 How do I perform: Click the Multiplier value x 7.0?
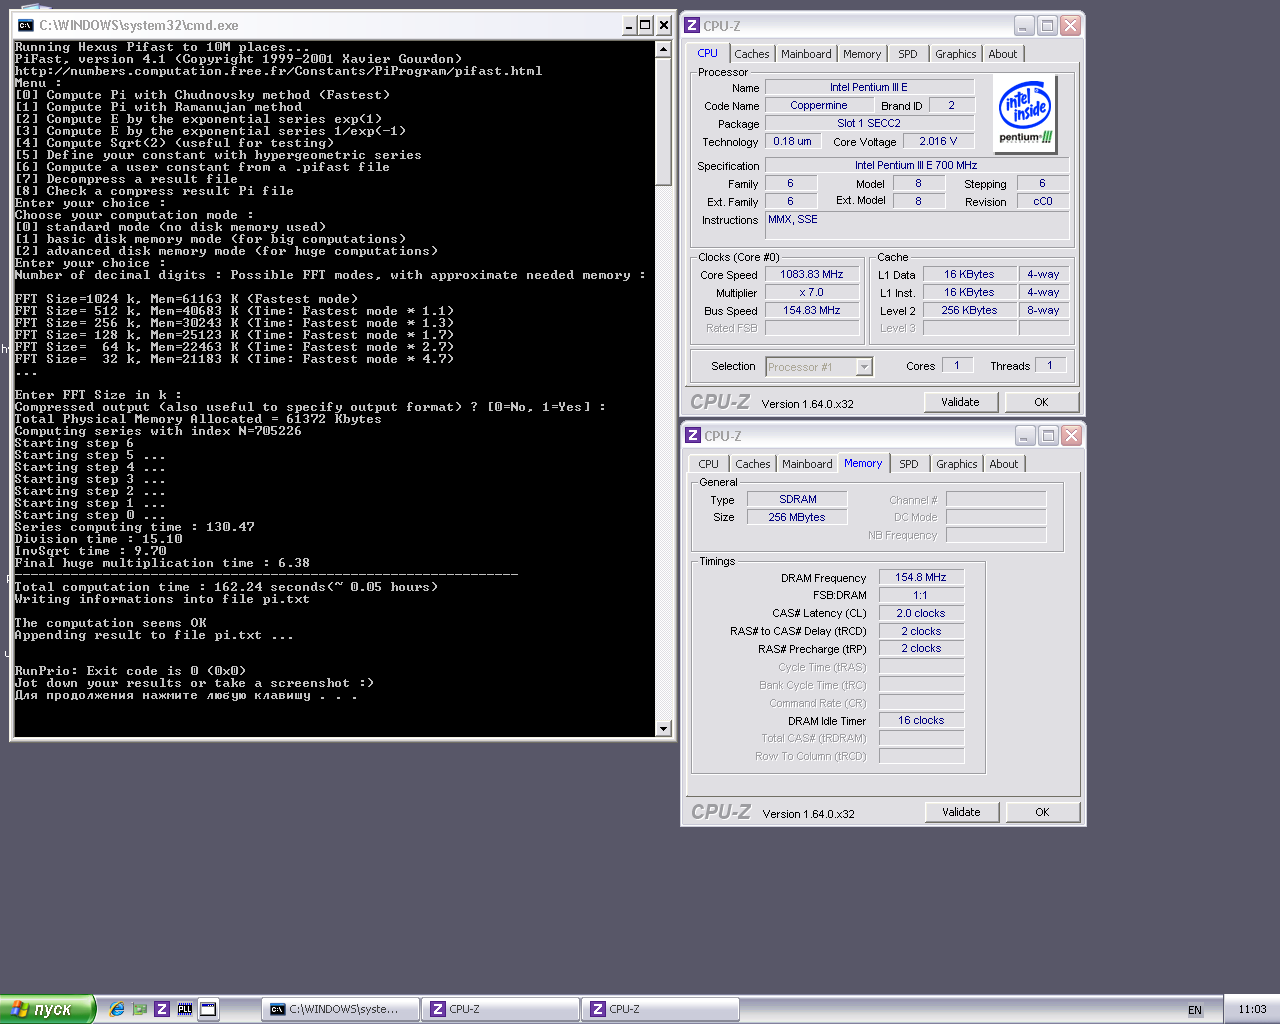tap(812, 292)
